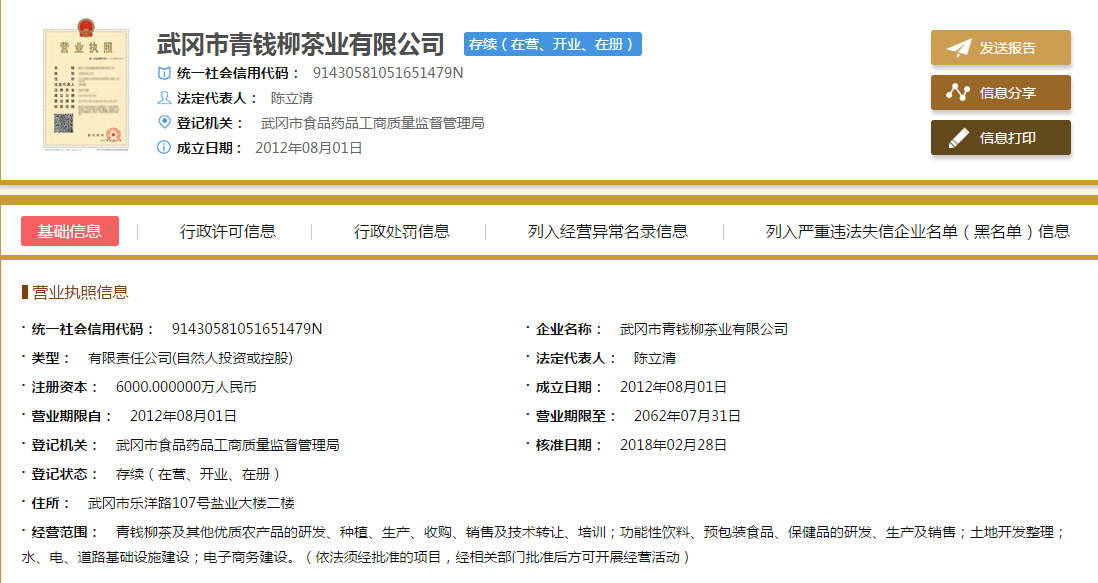Image resolution: width=1098 pixels, height=583 pixels.
Task: Open the business license thumbnail image
Action: (86, 90)
